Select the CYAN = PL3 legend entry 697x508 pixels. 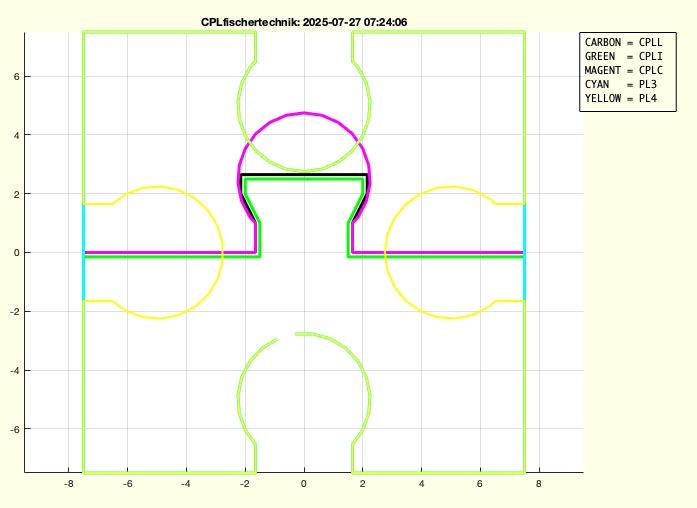(x=623, y=85)
